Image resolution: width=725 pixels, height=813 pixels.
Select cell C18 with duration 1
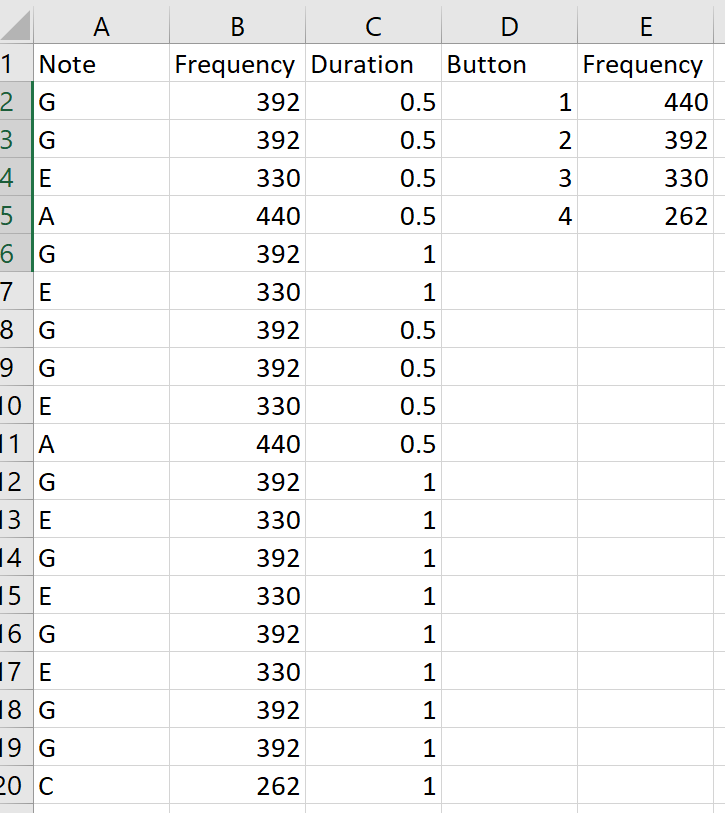[373, 709]
